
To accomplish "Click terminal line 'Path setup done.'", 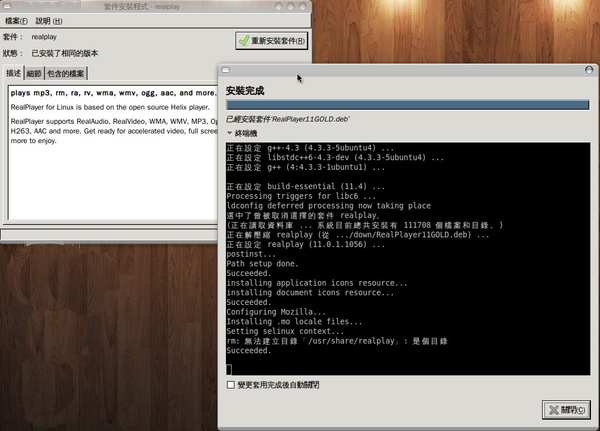I will coord(262,264).
